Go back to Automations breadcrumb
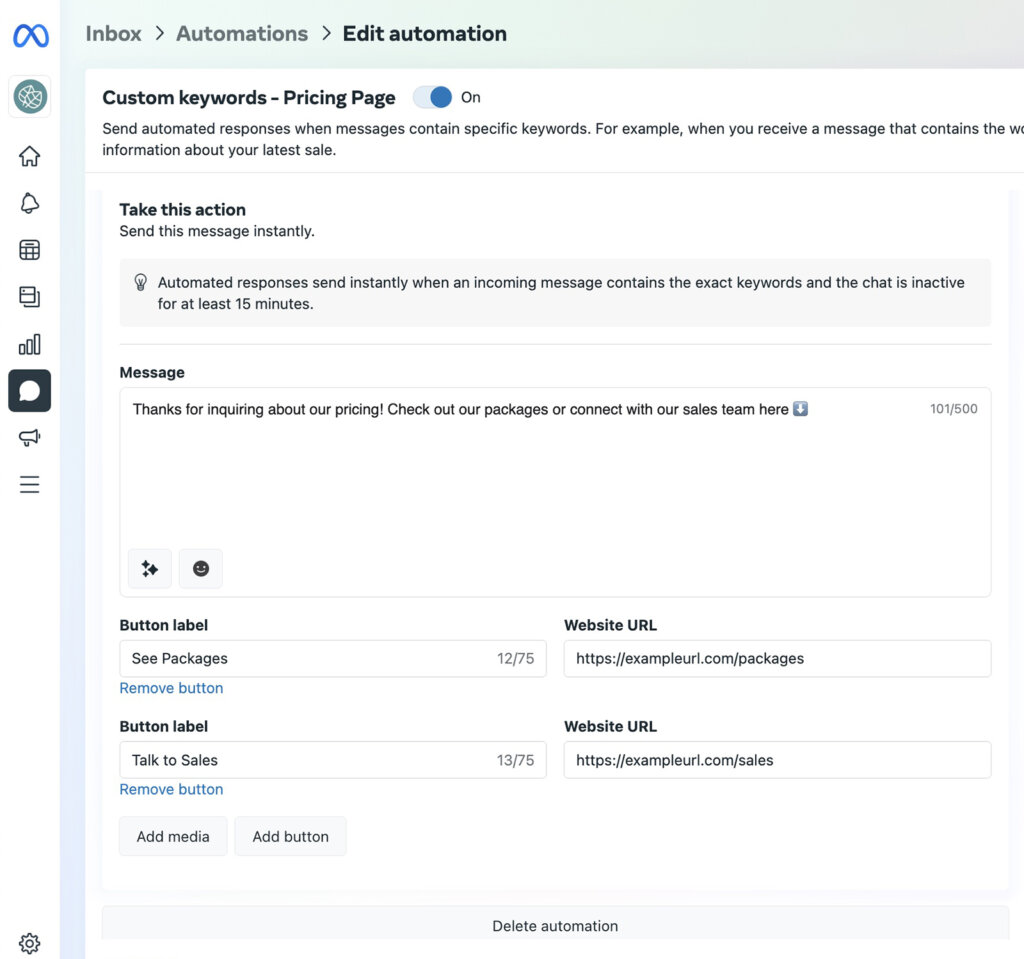Viewport: 1024px width, 959px height. [x=241, y=33]
